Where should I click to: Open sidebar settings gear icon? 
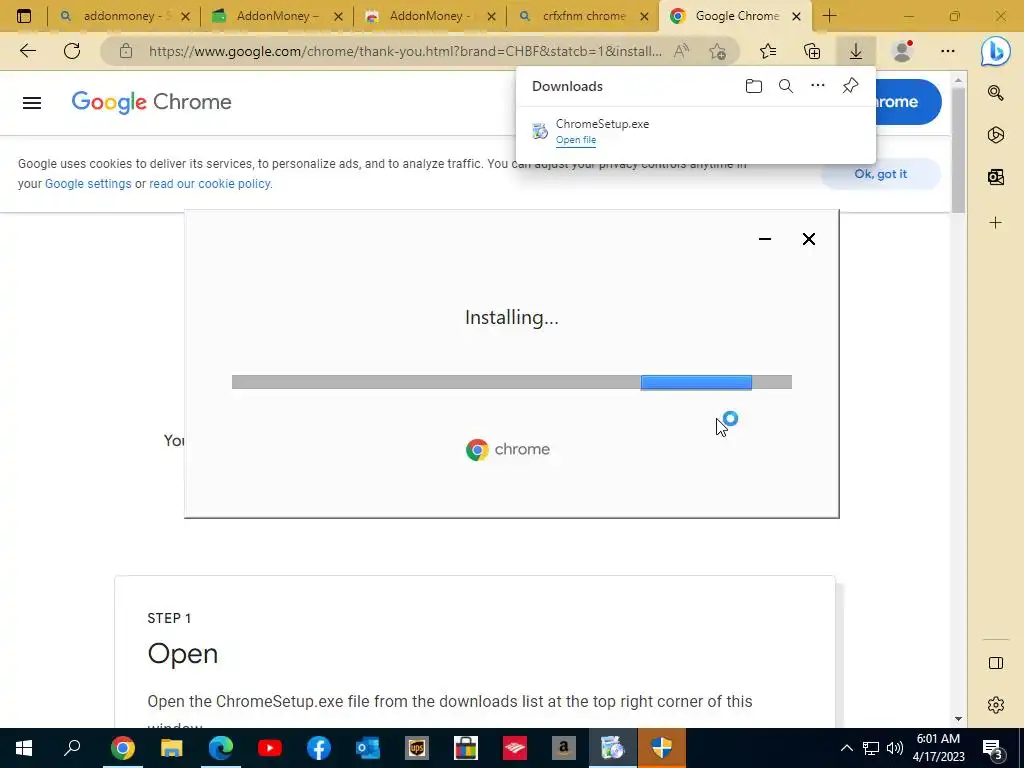(x=995, y=705)
